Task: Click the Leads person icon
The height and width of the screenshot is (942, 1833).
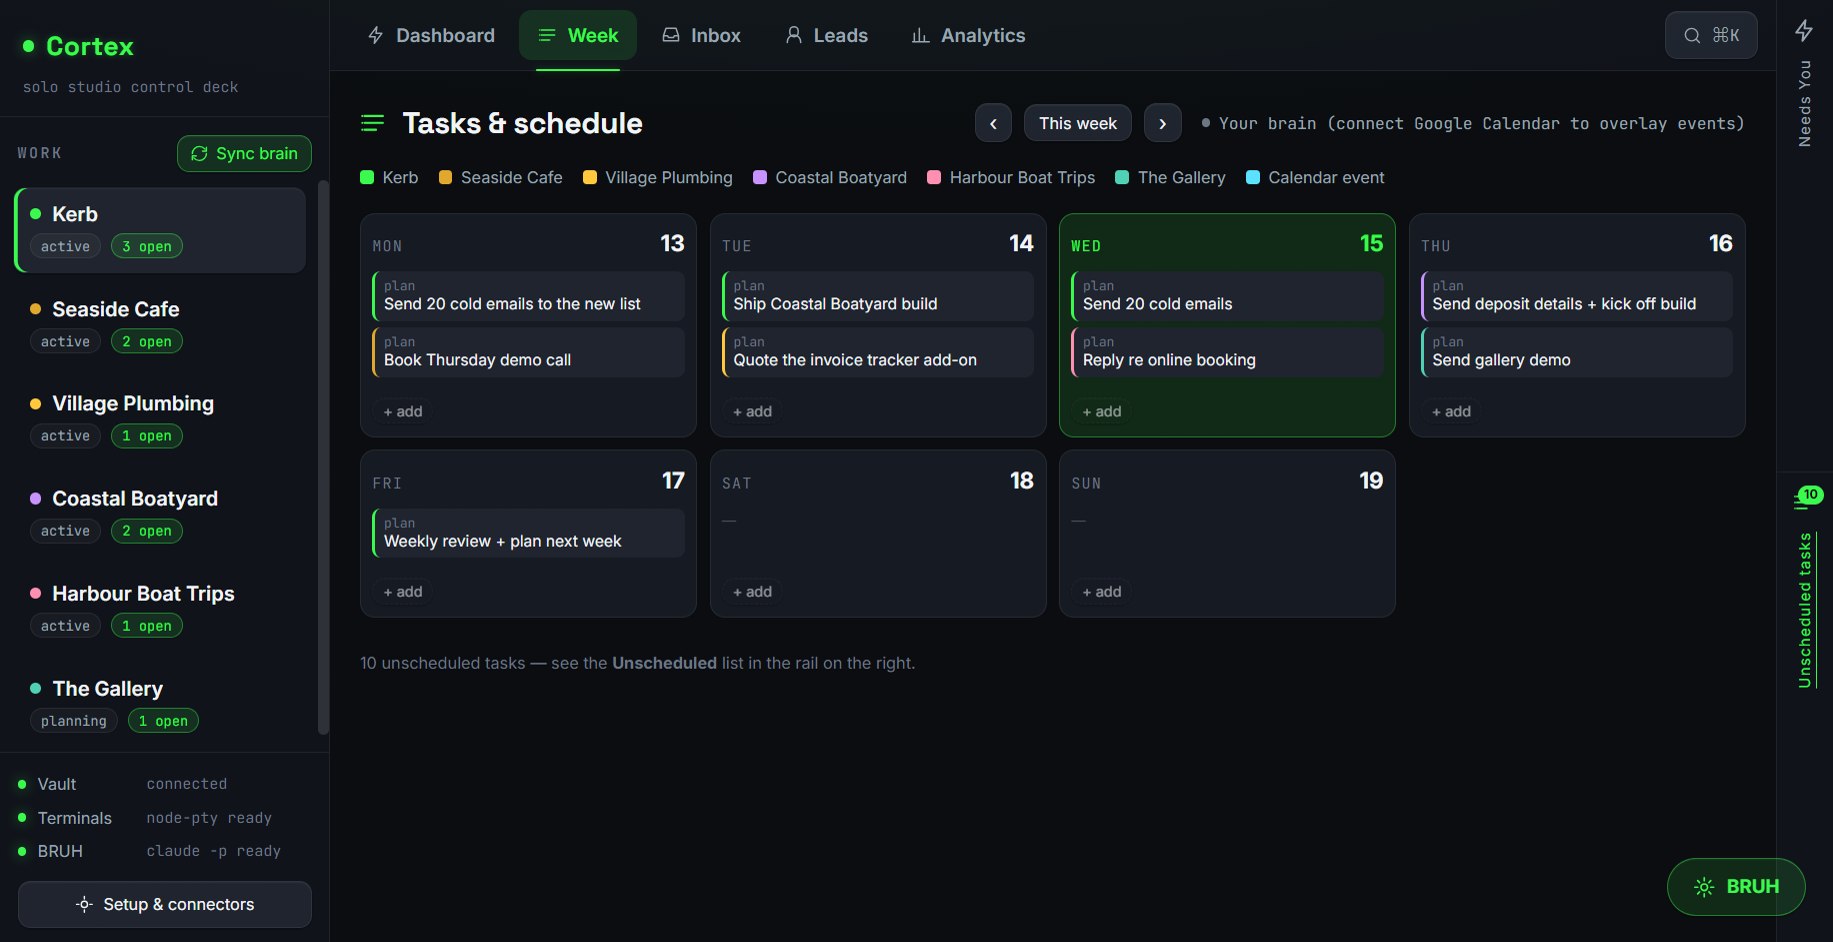Action: (x=794, y=35)
